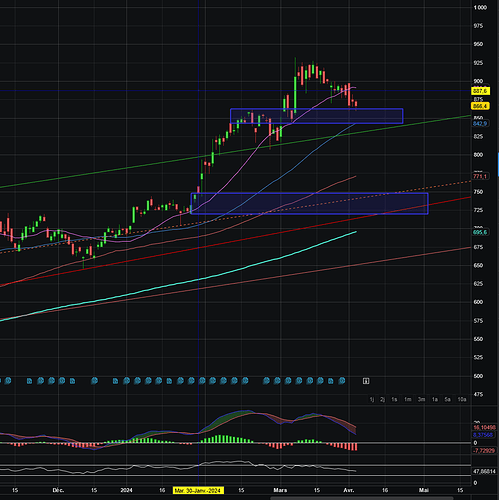This screenshot has height=500, width=499.
Task: Click the yellow 887,6 price label
Action: pyautogui.click(x=480, y=91)
